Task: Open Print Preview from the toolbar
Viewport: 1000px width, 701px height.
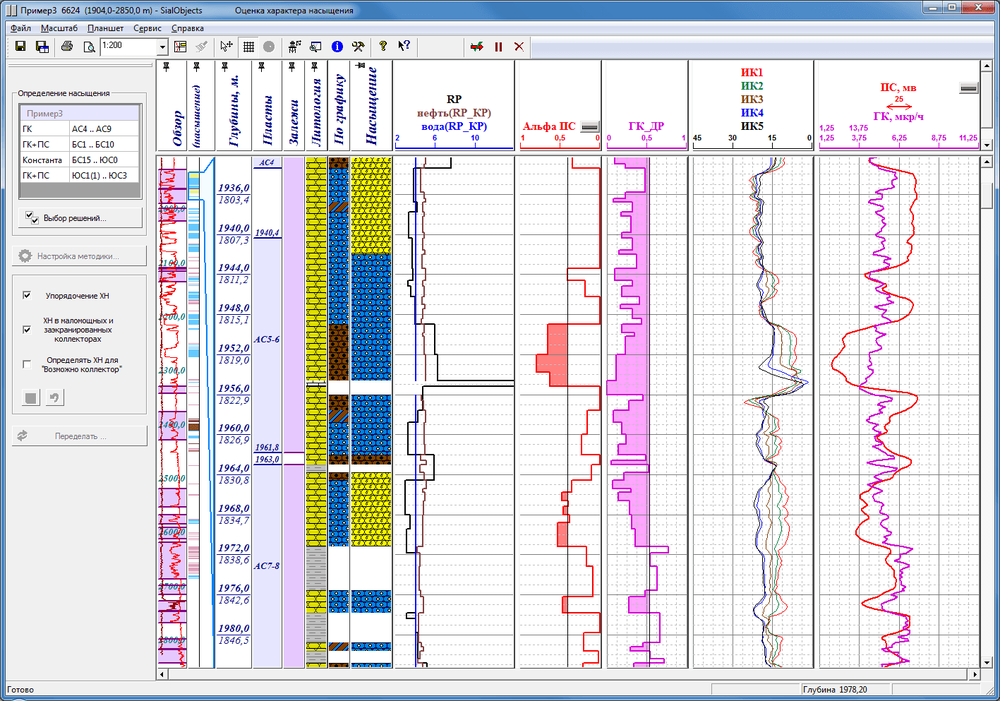Action: point(88,46)
